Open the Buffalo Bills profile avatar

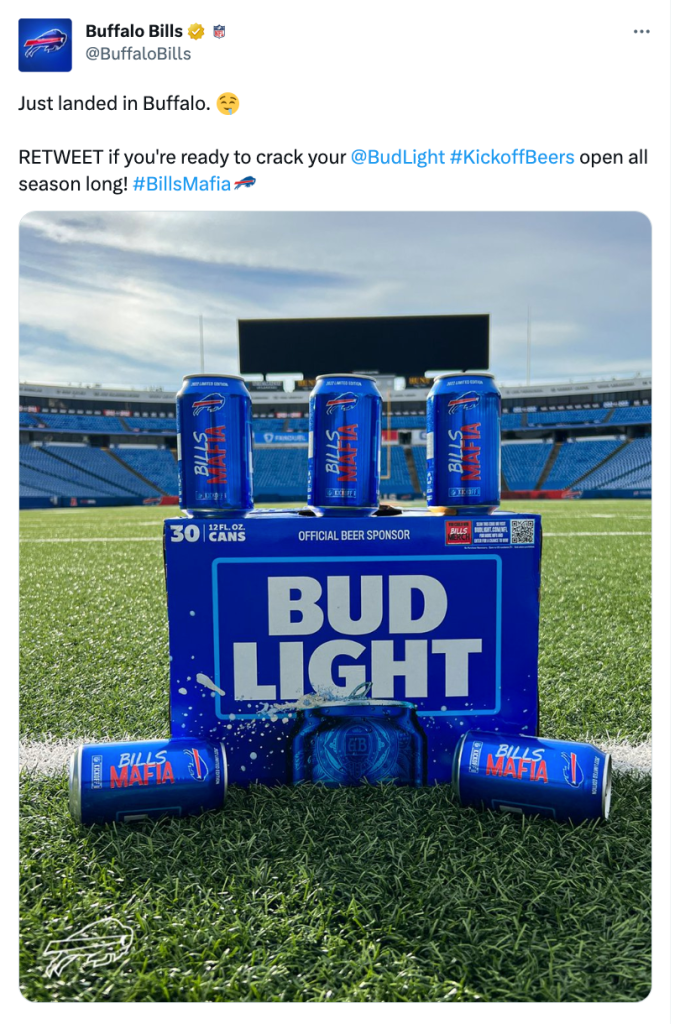click(45, 45)
